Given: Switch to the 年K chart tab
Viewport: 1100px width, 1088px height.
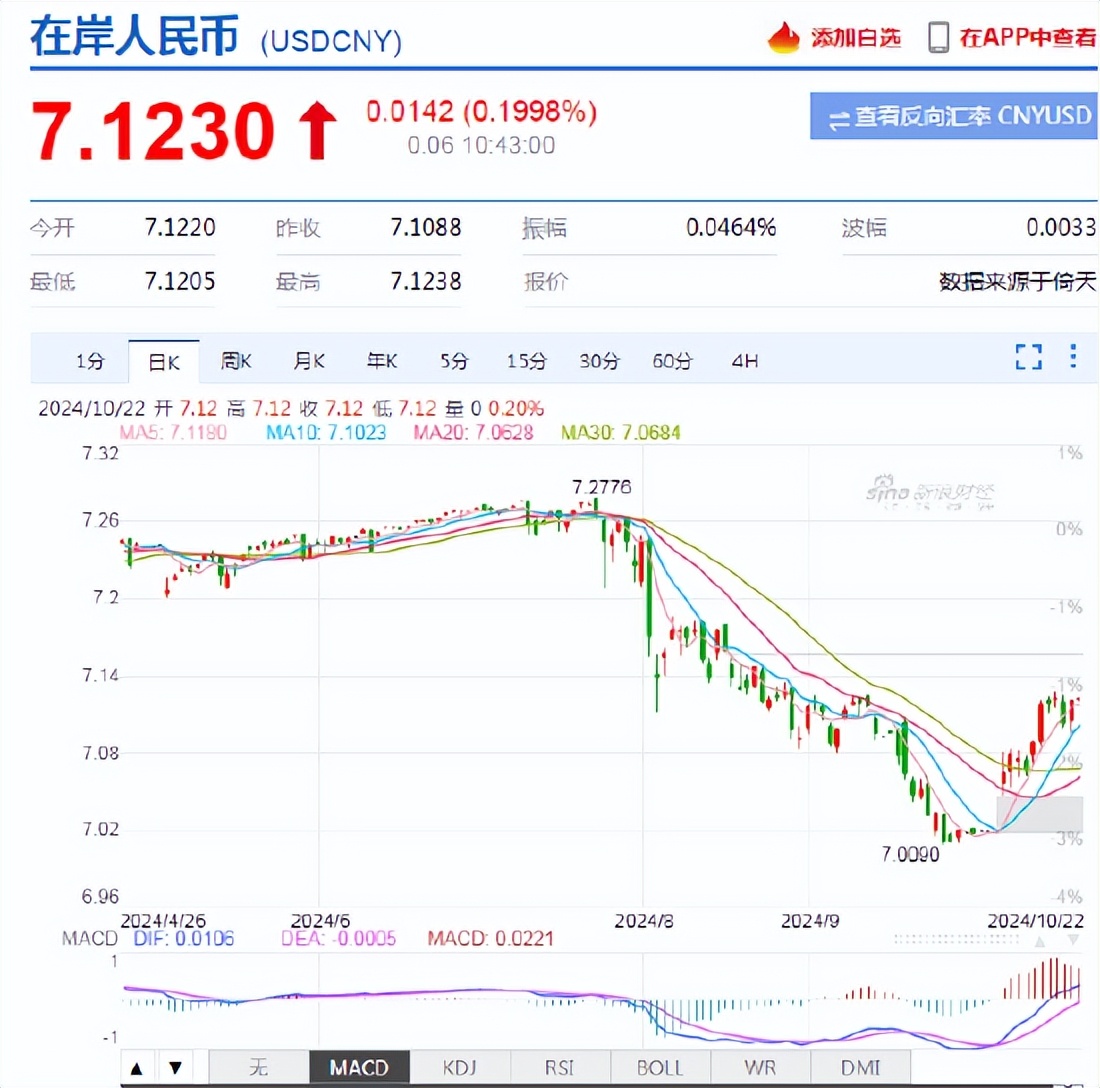Looking at the screenshot, I should tap(382, 361).
